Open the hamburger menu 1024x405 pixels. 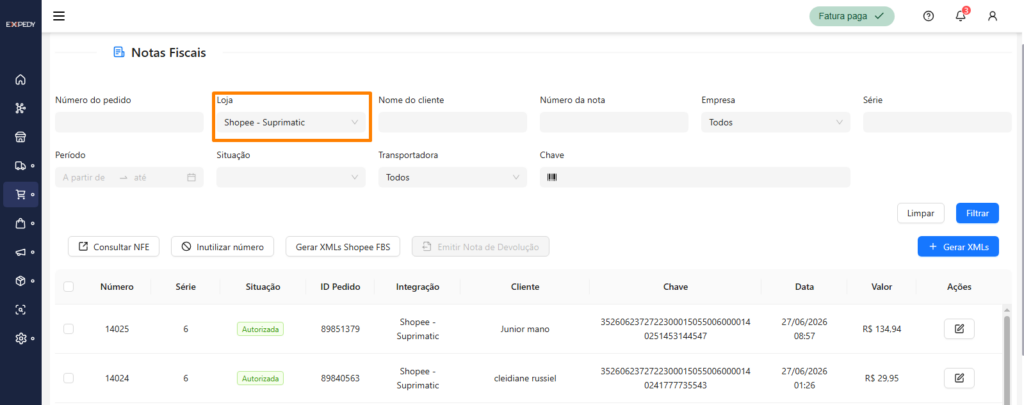(59, 16)
